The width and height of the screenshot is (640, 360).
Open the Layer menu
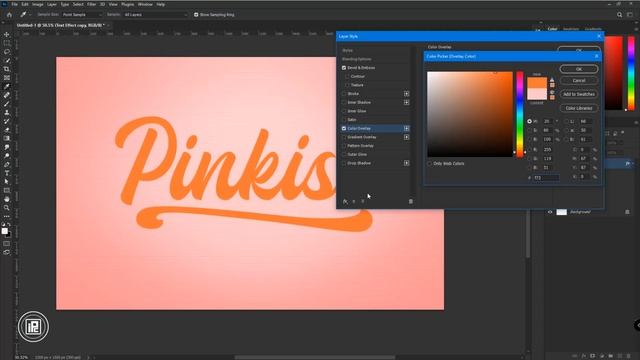pyautogui.click(x=52, y=4)
